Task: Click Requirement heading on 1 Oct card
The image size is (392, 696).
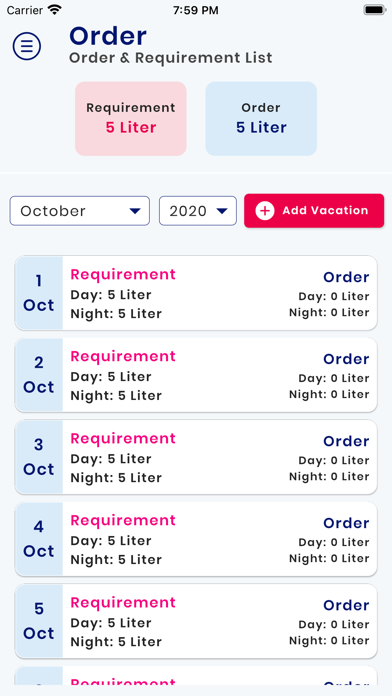Action: pyautogui.click(x=123, y=275)
